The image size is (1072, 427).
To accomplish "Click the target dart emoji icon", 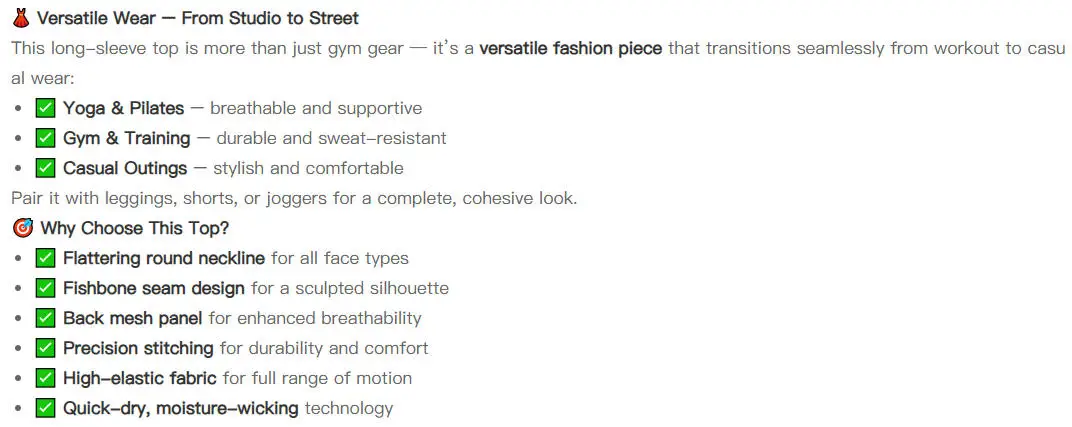I will pos(23,228).
